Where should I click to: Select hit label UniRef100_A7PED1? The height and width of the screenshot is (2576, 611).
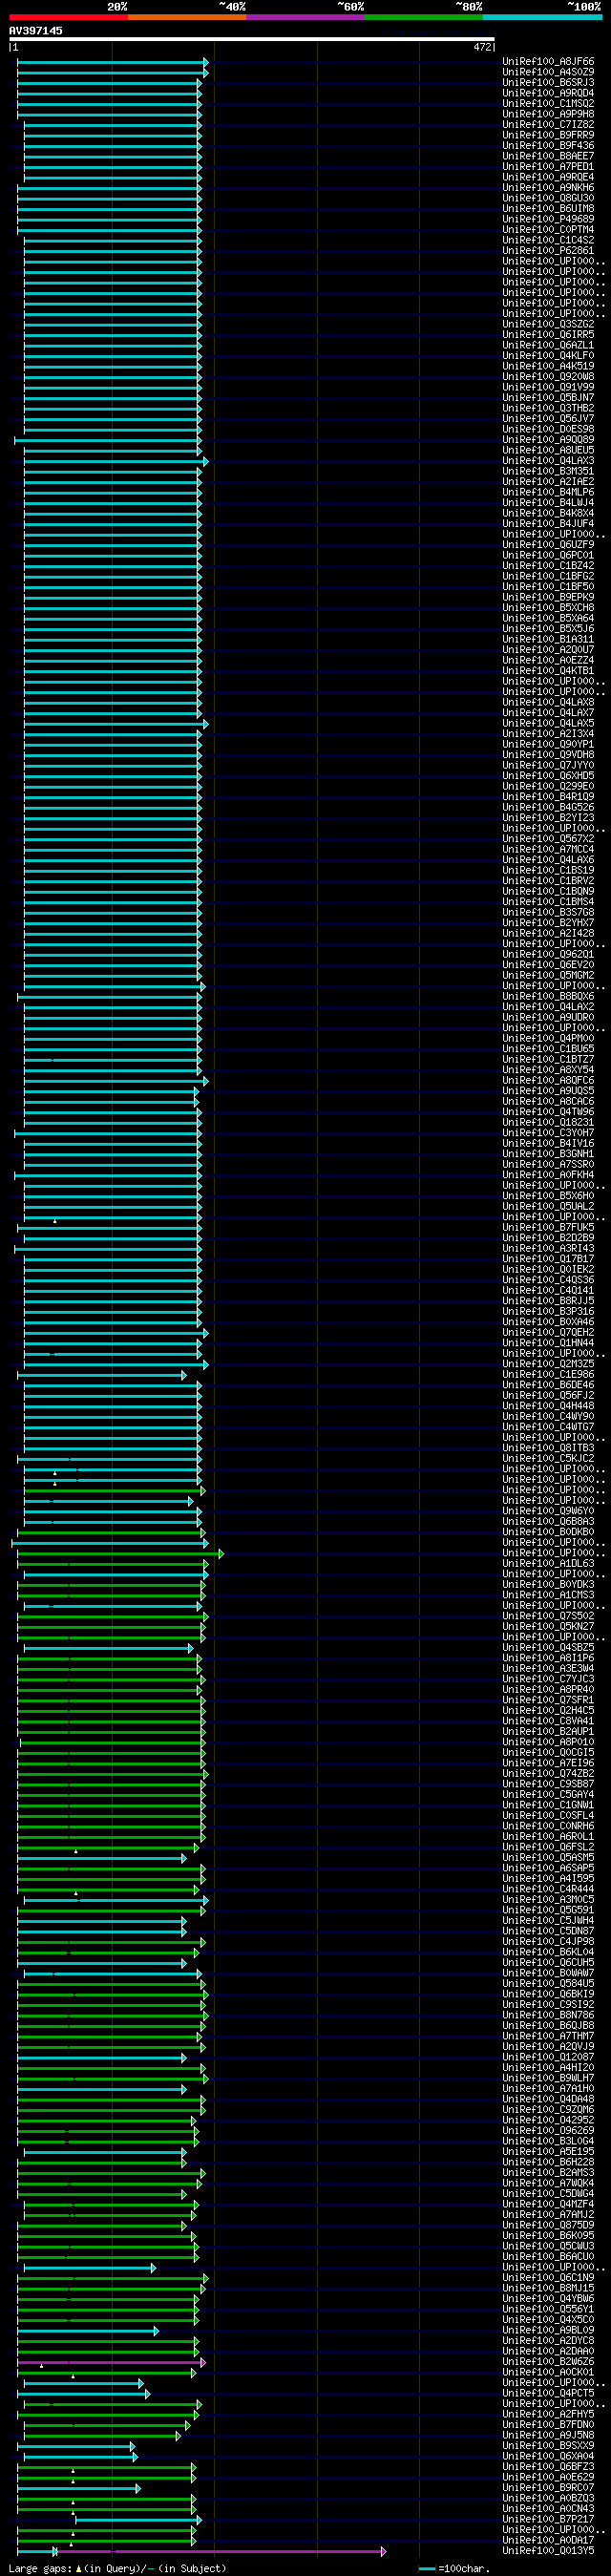548,167
